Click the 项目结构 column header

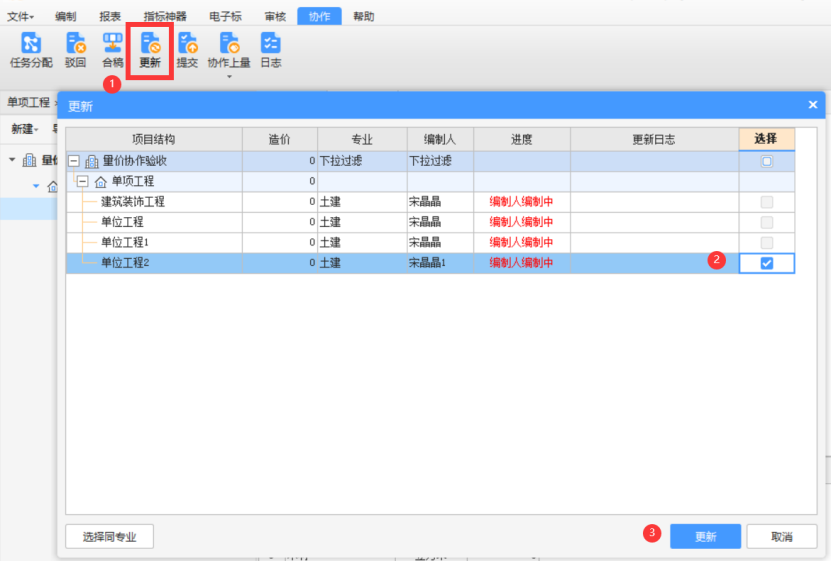pos(154,139)
